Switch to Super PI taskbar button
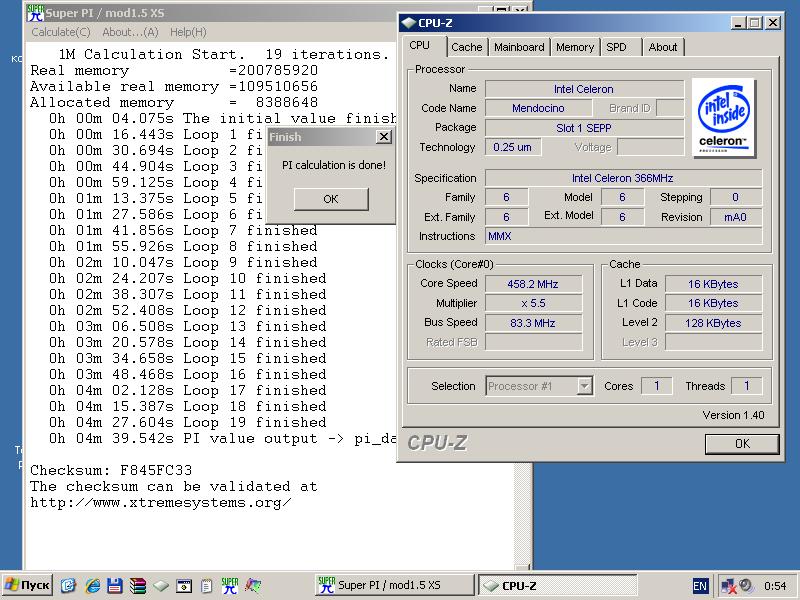Image resolution: width=800 pixels, height=600 pixels. (x=394, y=585)
